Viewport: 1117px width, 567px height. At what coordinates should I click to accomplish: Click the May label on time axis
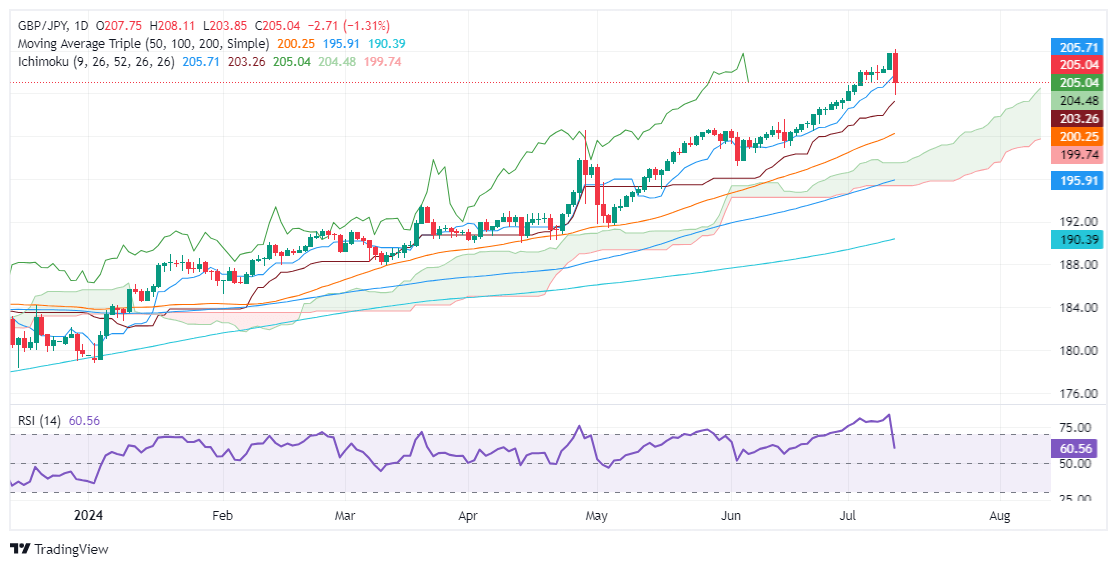coord(596,515)
